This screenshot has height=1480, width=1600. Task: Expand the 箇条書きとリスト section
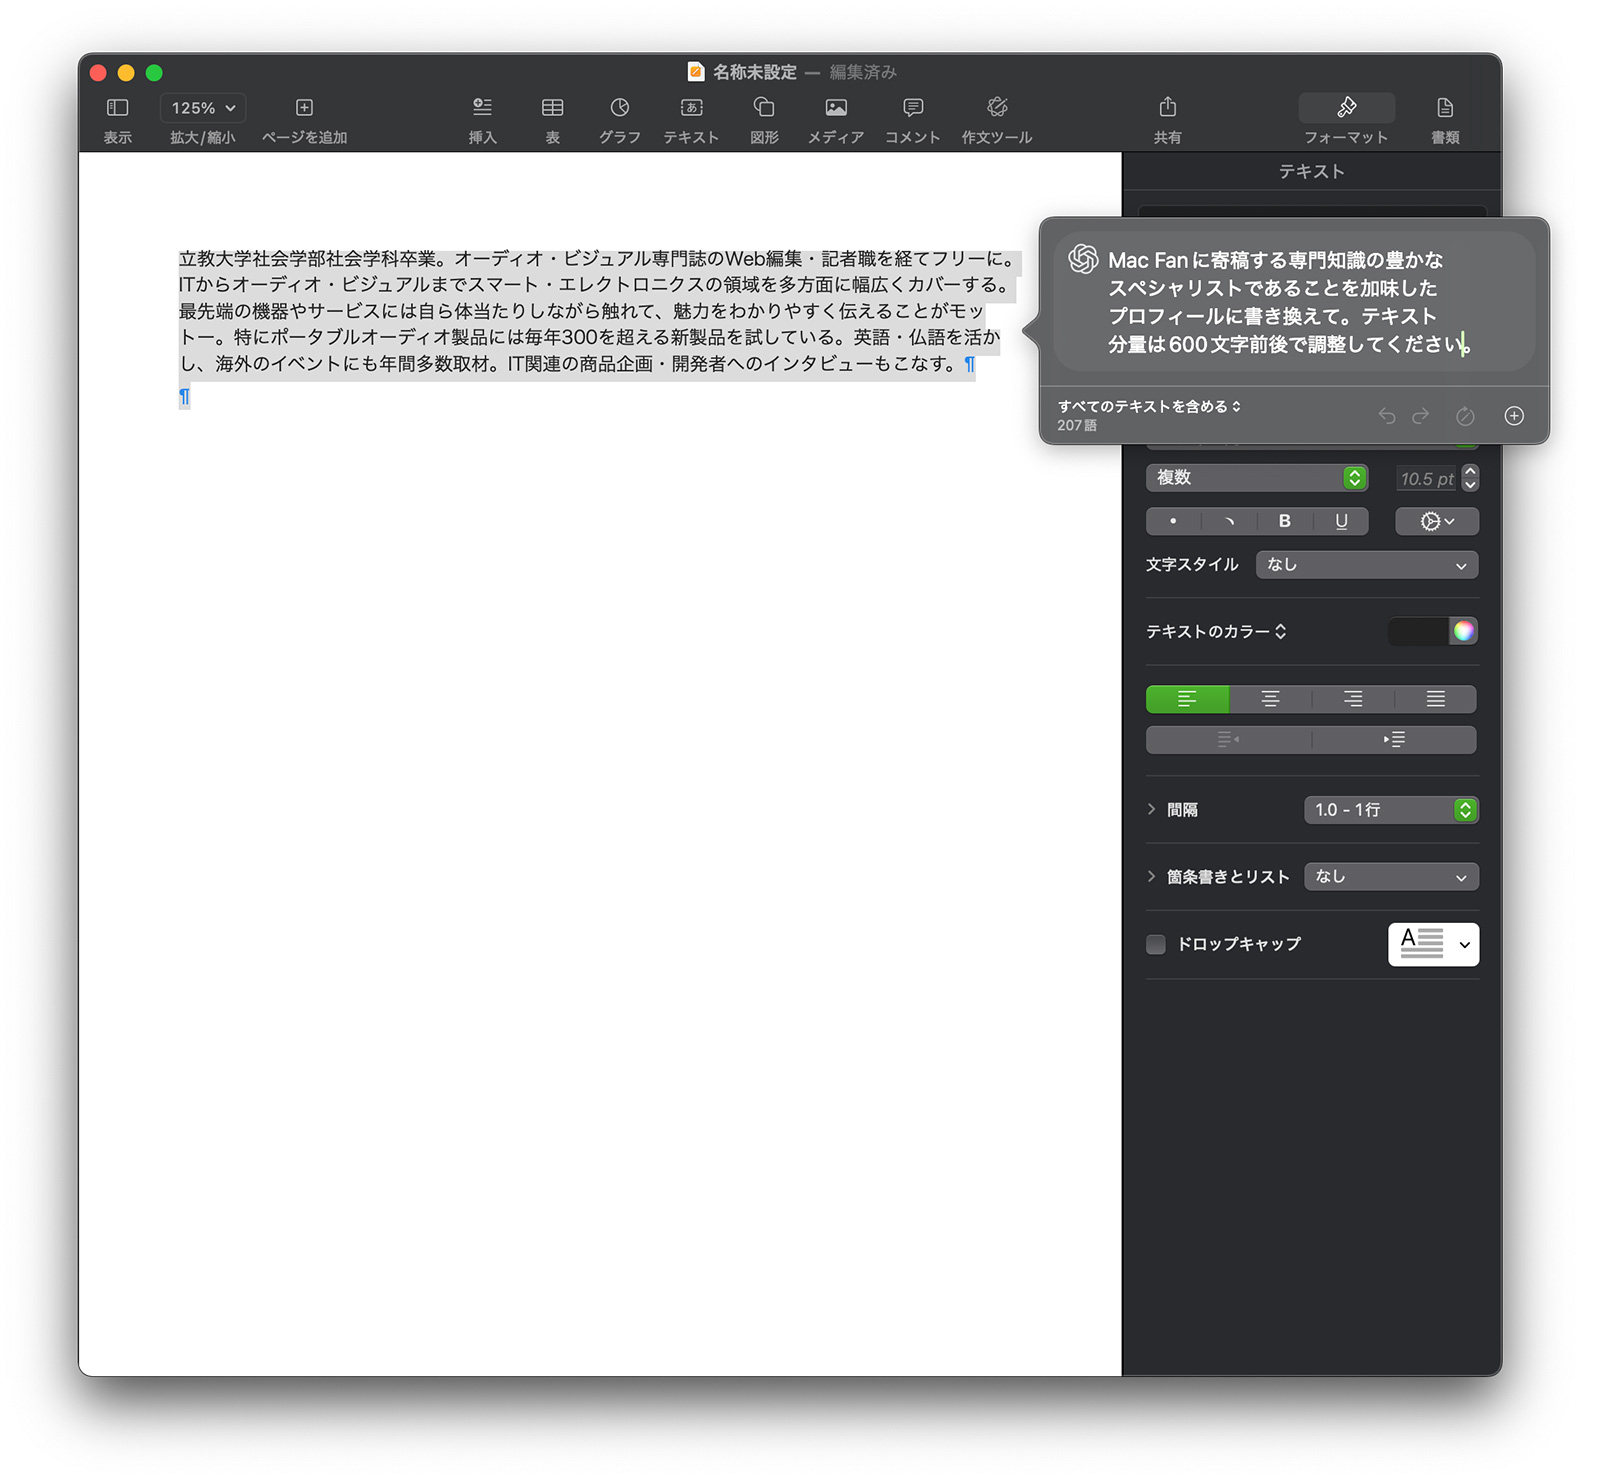coord(1151,876)
